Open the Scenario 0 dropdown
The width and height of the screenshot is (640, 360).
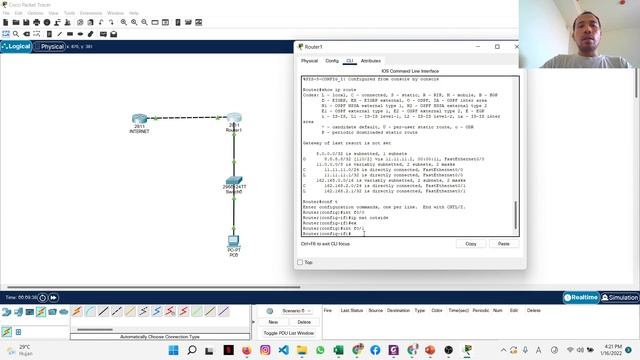(297, 311)
